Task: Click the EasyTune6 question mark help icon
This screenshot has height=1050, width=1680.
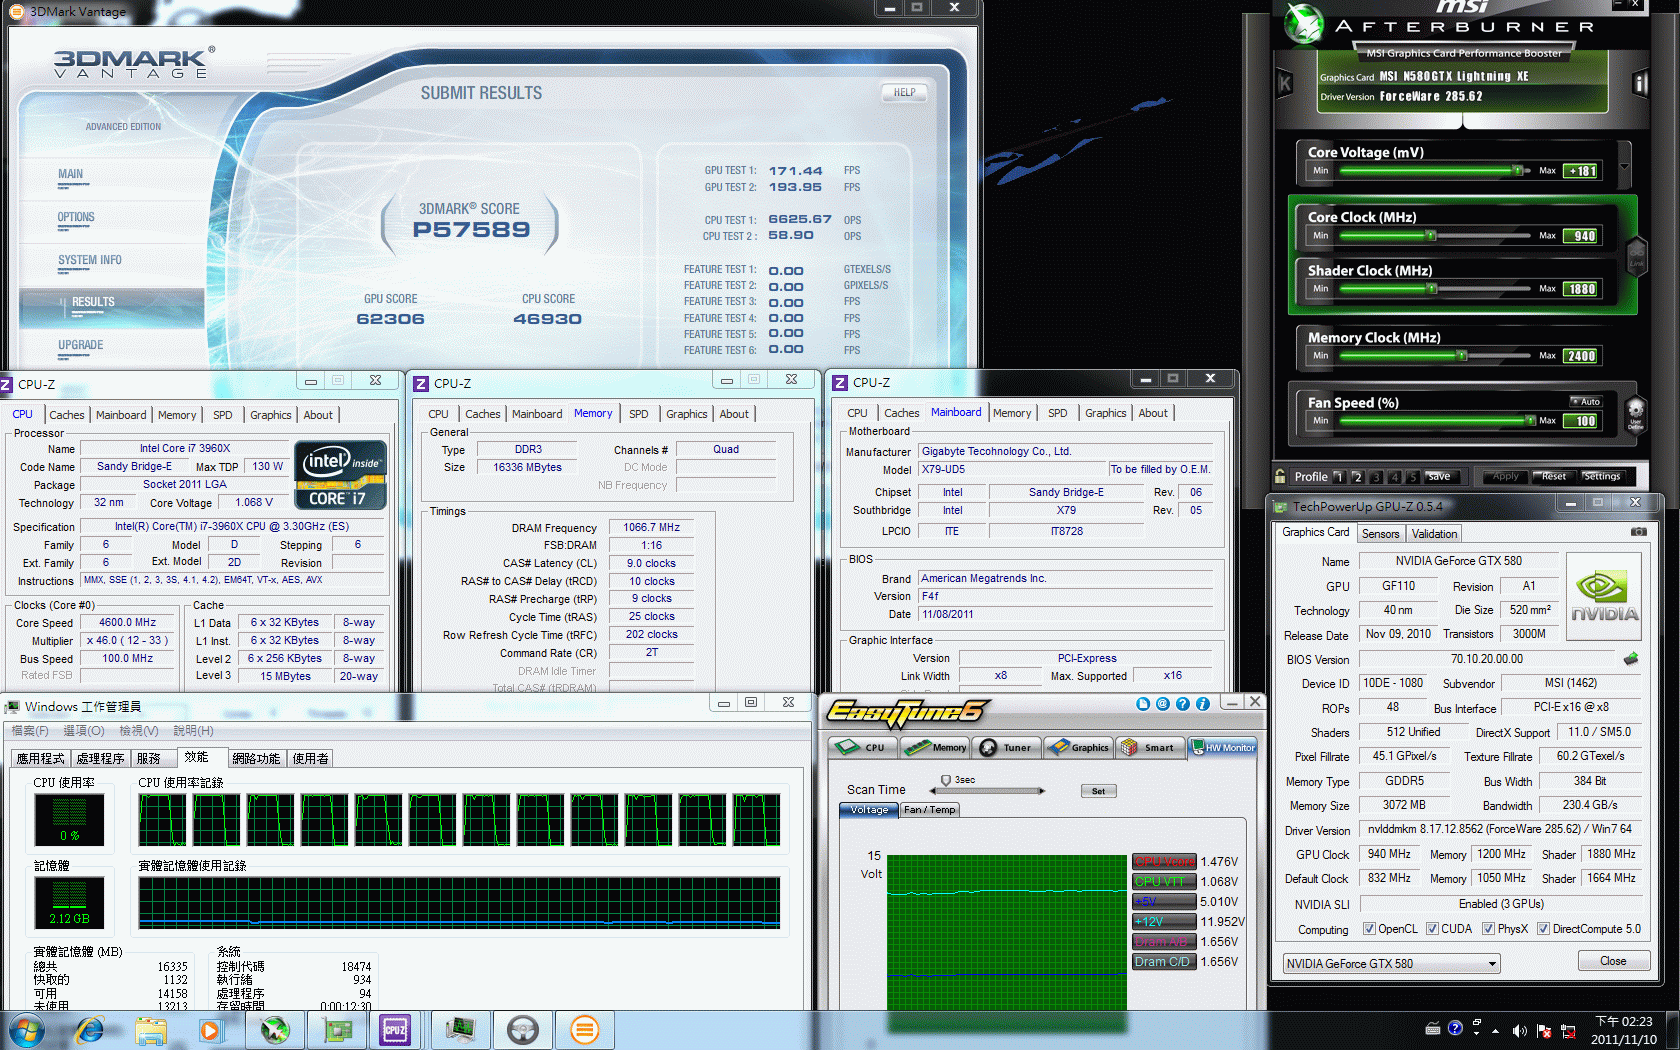Action: click(x=1183, y=704)
